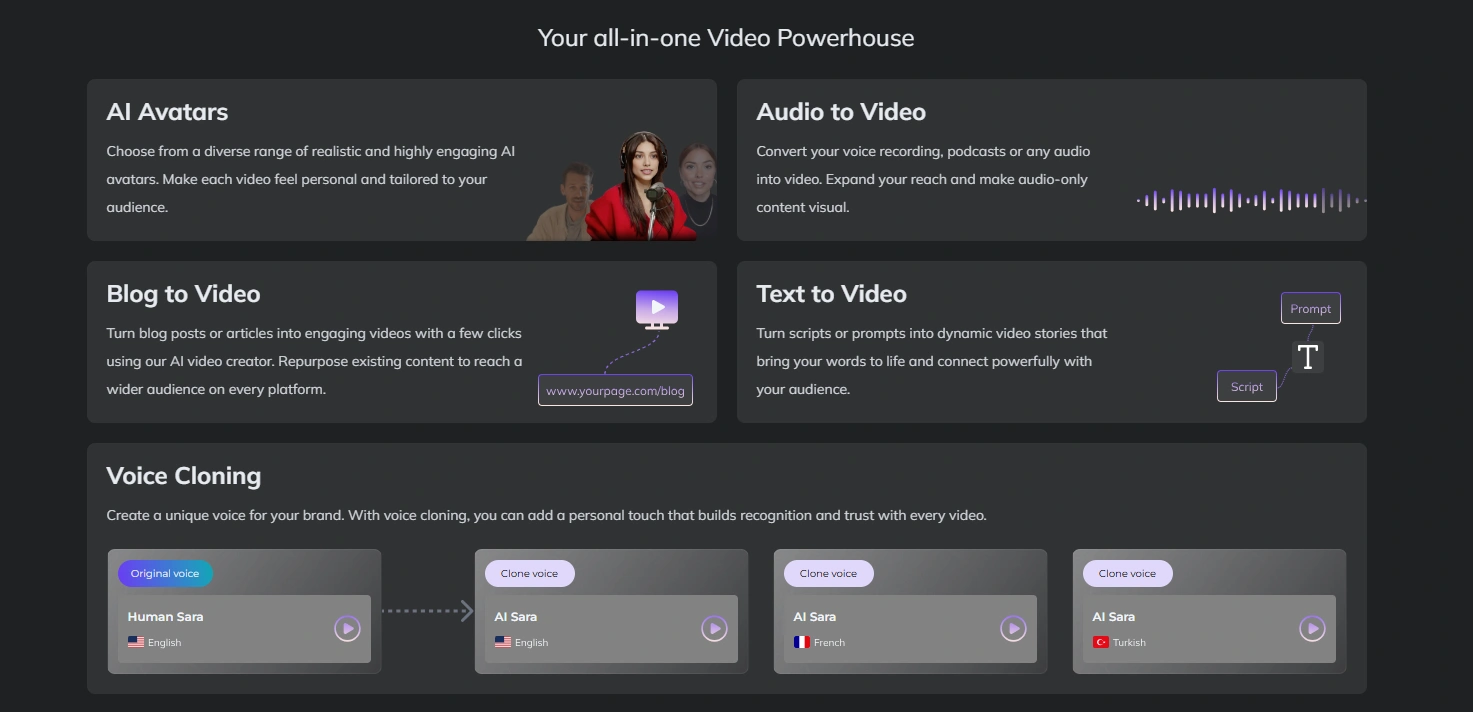Click 'AI Sara' name in the English clone card
The image size is (1473, 712).
point(516,617)
